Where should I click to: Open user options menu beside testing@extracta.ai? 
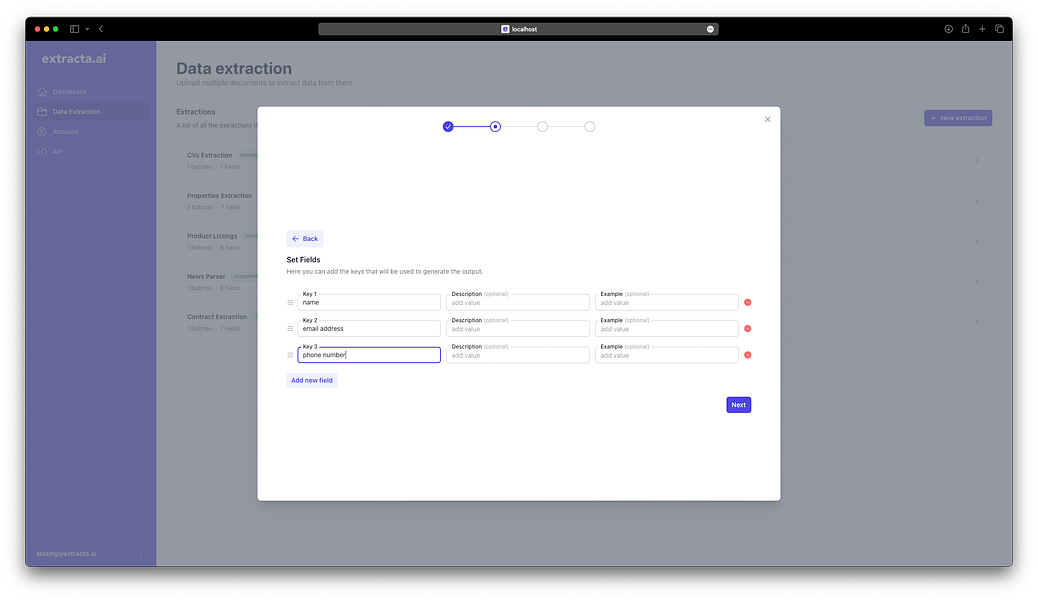click(x=140, y=554)
